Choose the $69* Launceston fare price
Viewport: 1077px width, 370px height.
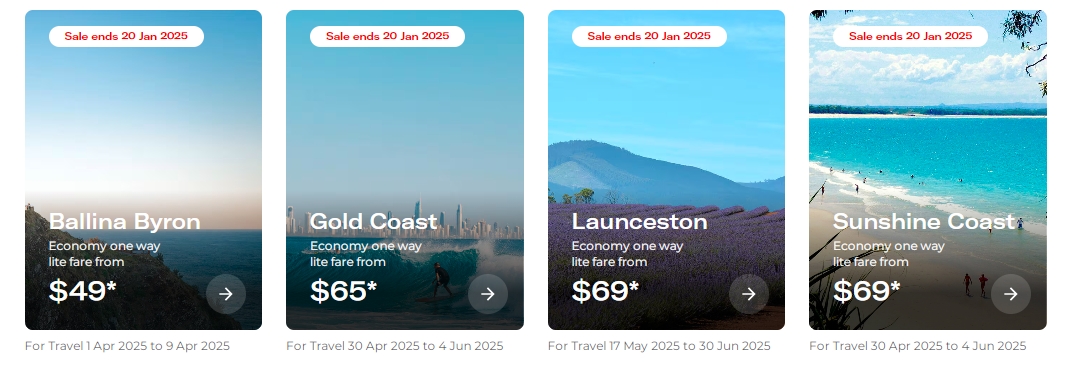tap(605, 291)
